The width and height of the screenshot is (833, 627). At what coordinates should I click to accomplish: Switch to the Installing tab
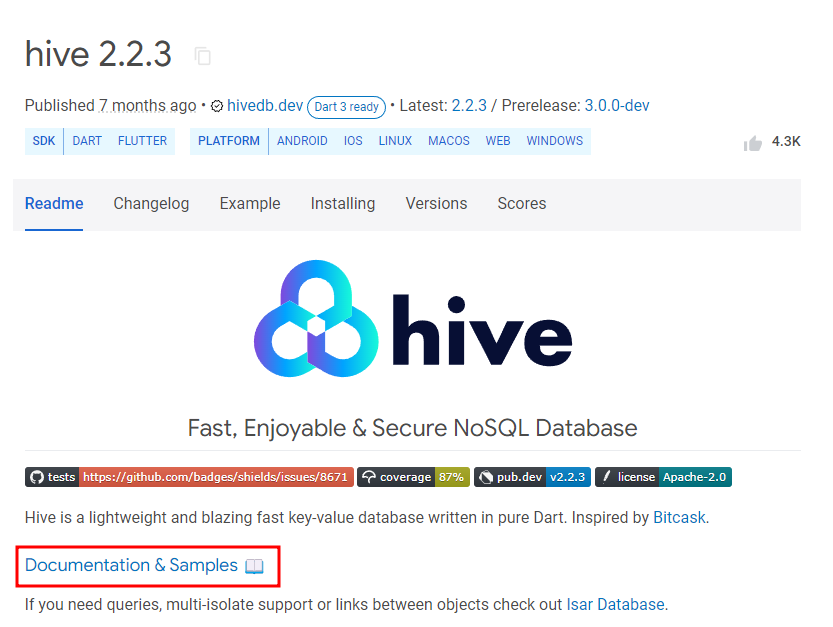point(343,204)
